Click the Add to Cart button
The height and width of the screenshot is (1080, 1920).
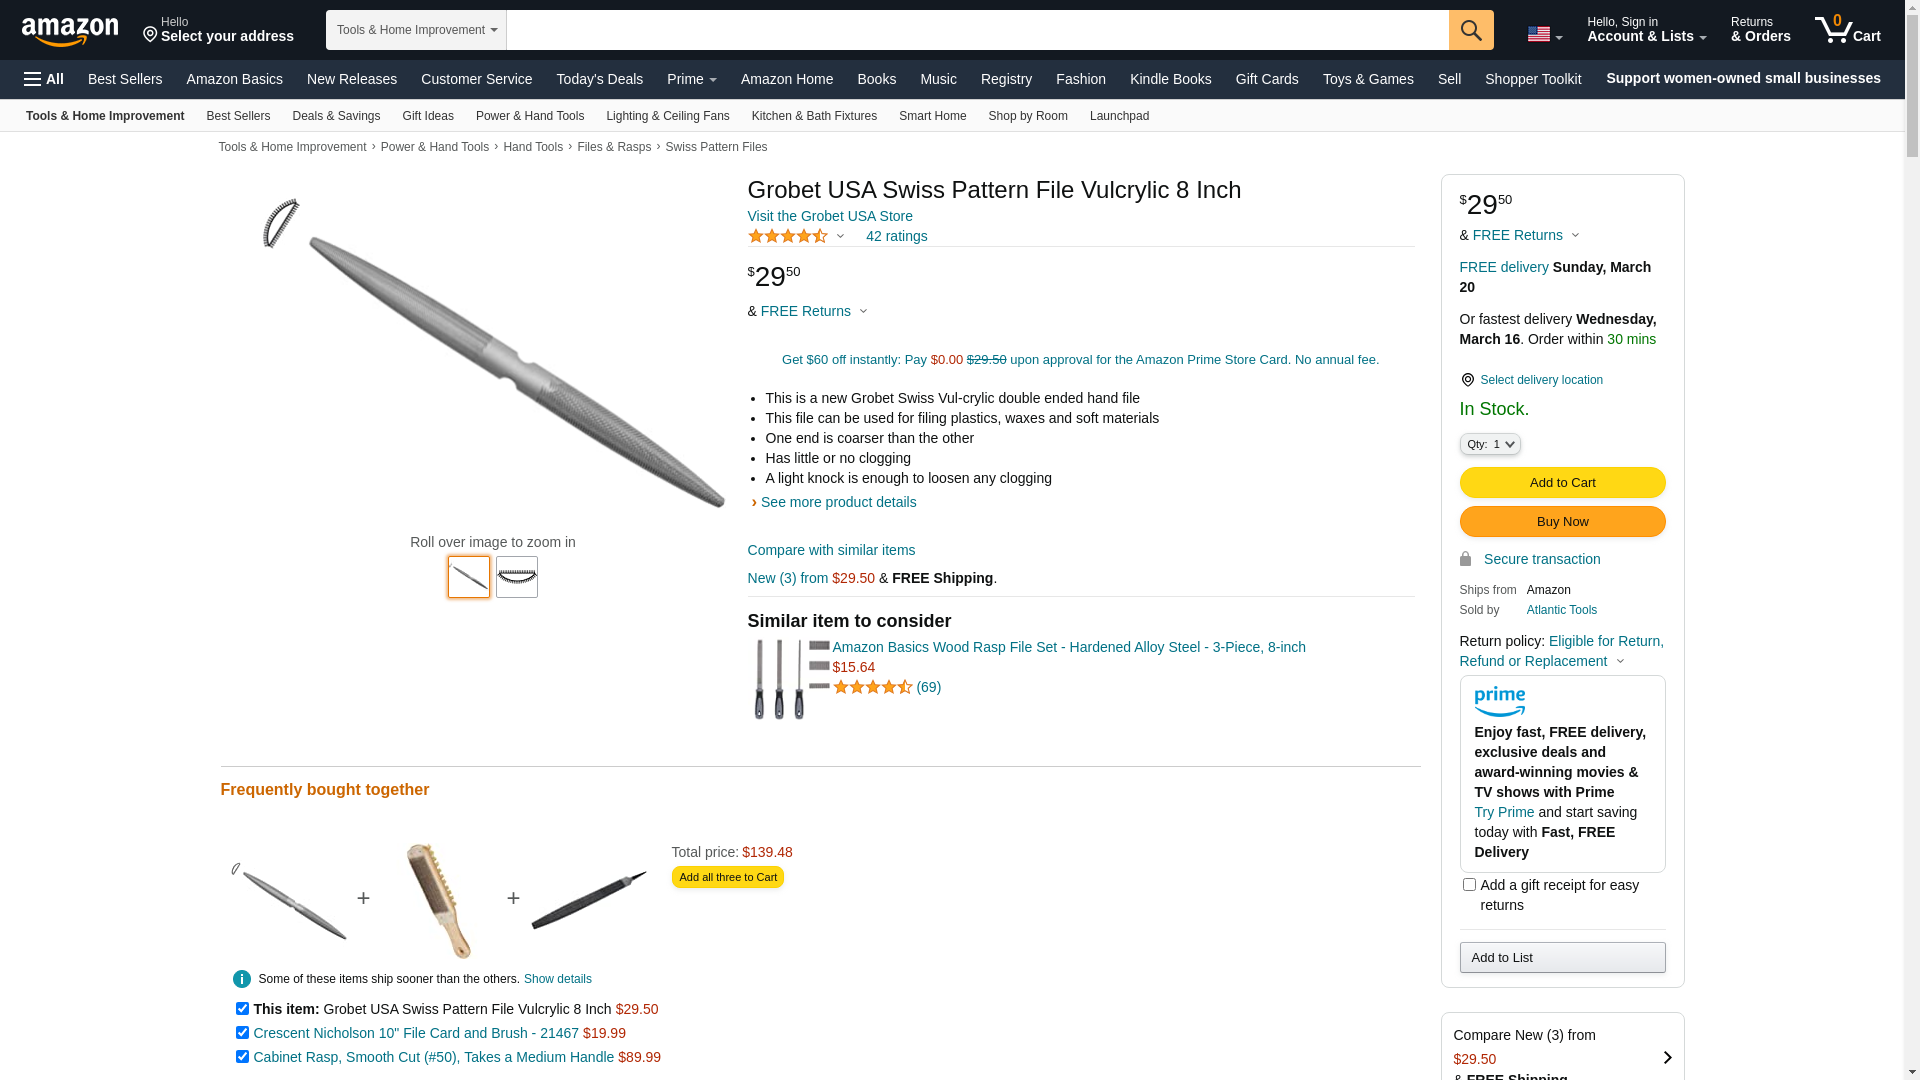(x=1562, y=483)
